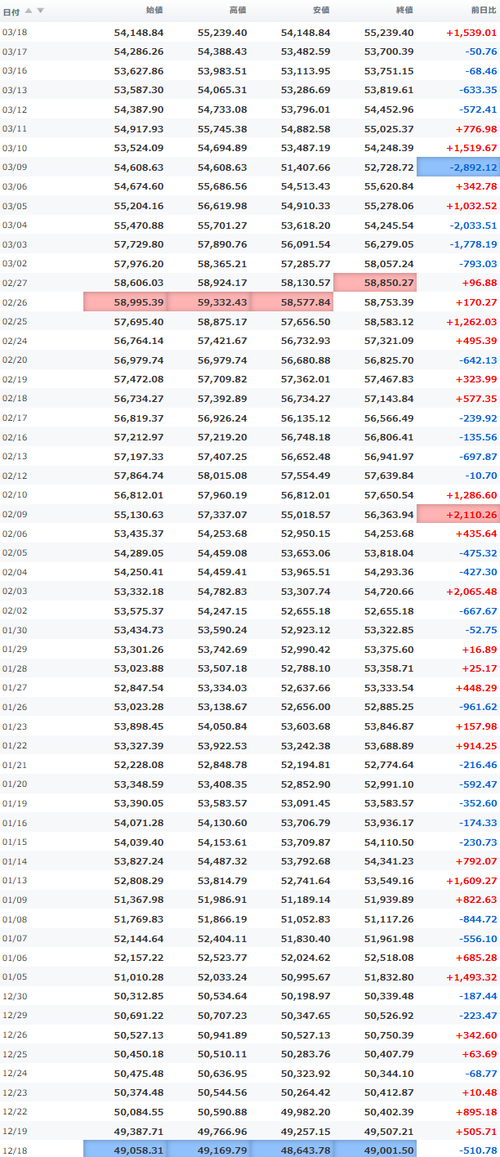This screenshot has height=1157, width=500.
Task: Click blue highlighted low 48,643.78
Action: click(292, 1149)
